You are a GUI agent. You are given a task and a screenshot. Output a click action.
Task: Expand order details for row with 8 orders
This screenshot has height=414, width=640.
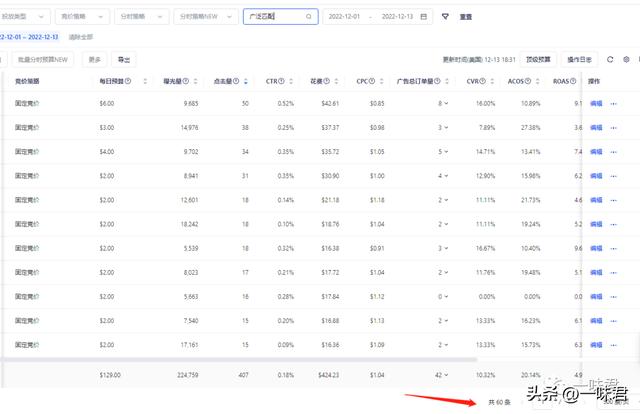446,104
